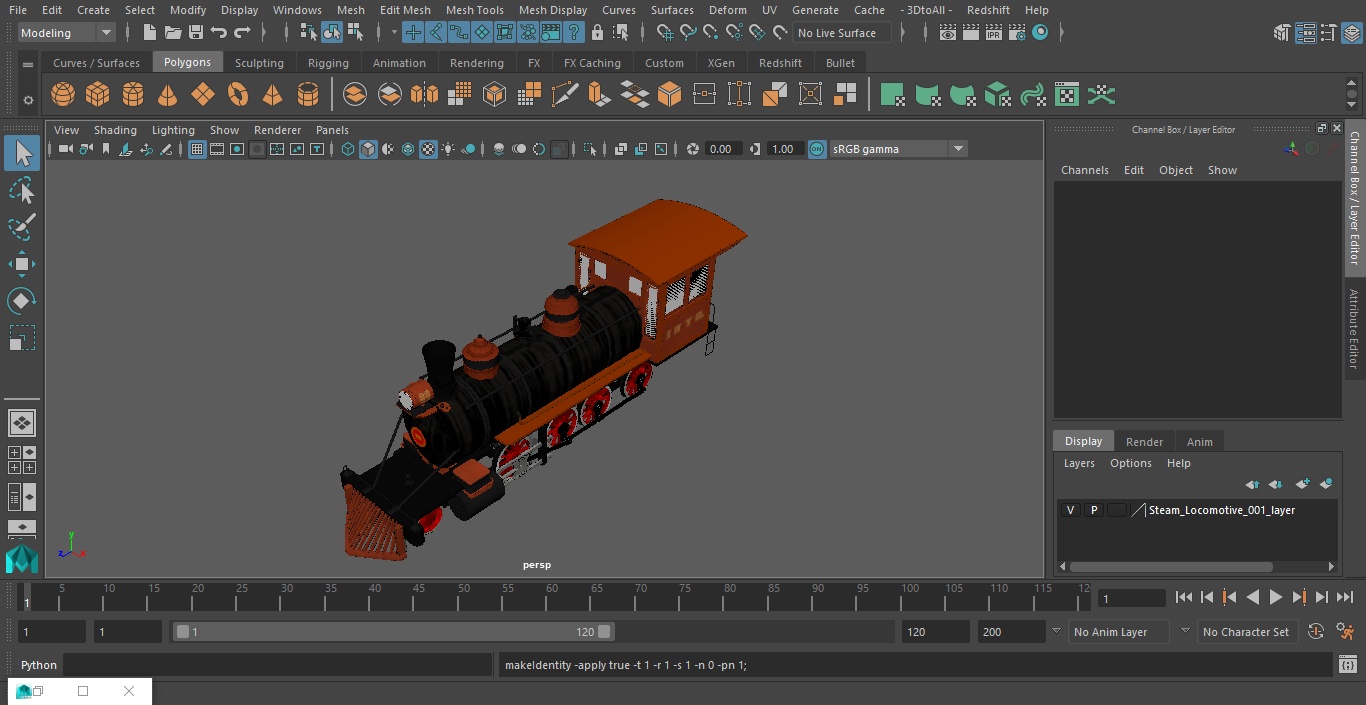
Task: Select the Select Tool arrow in the toolbox
Action: pos(22,152)
